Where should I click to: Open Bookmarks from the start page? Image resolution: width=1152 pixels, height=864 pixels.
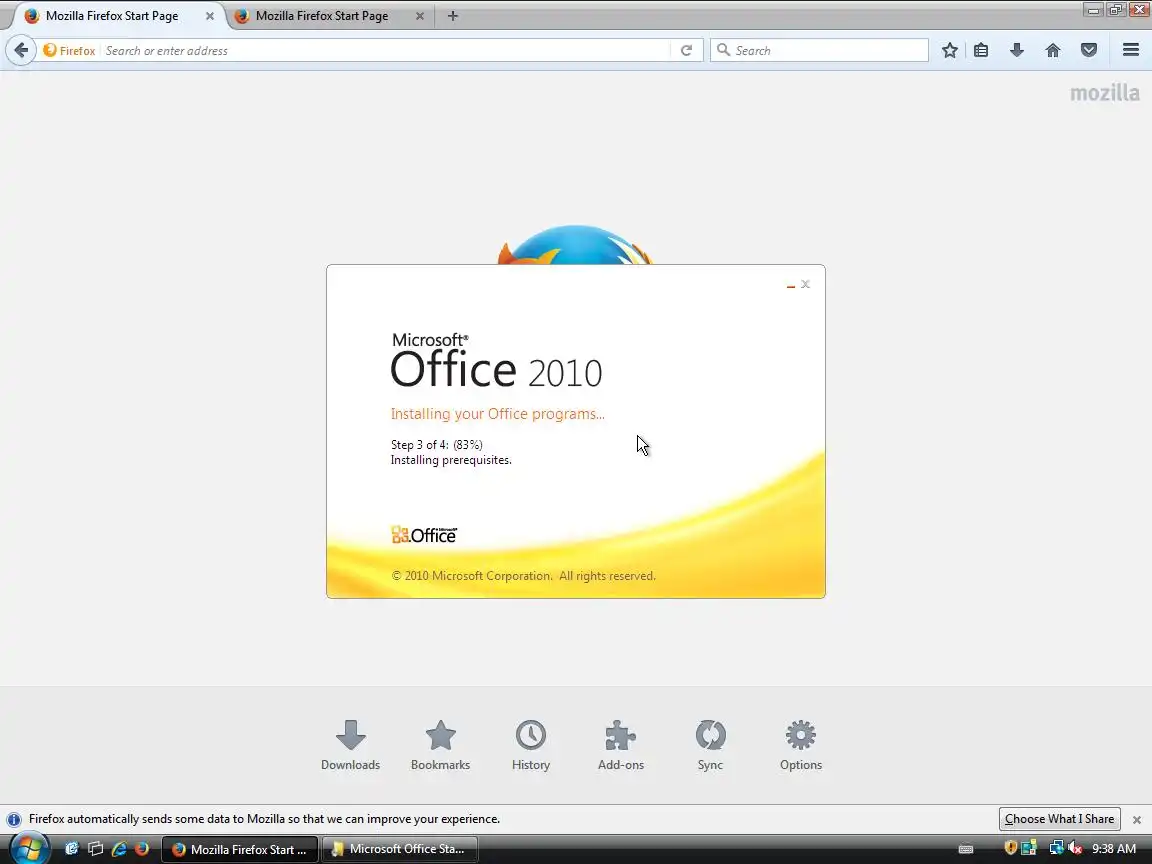point(440,745)
